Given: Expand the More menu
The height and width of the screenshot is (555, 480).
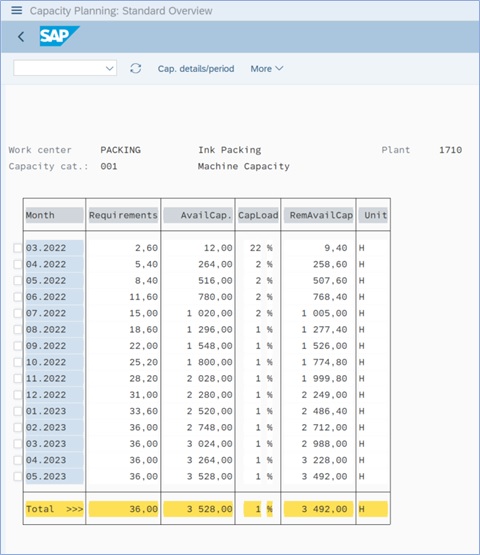Looking at the screenshot, I should click(x=267, y=69).
